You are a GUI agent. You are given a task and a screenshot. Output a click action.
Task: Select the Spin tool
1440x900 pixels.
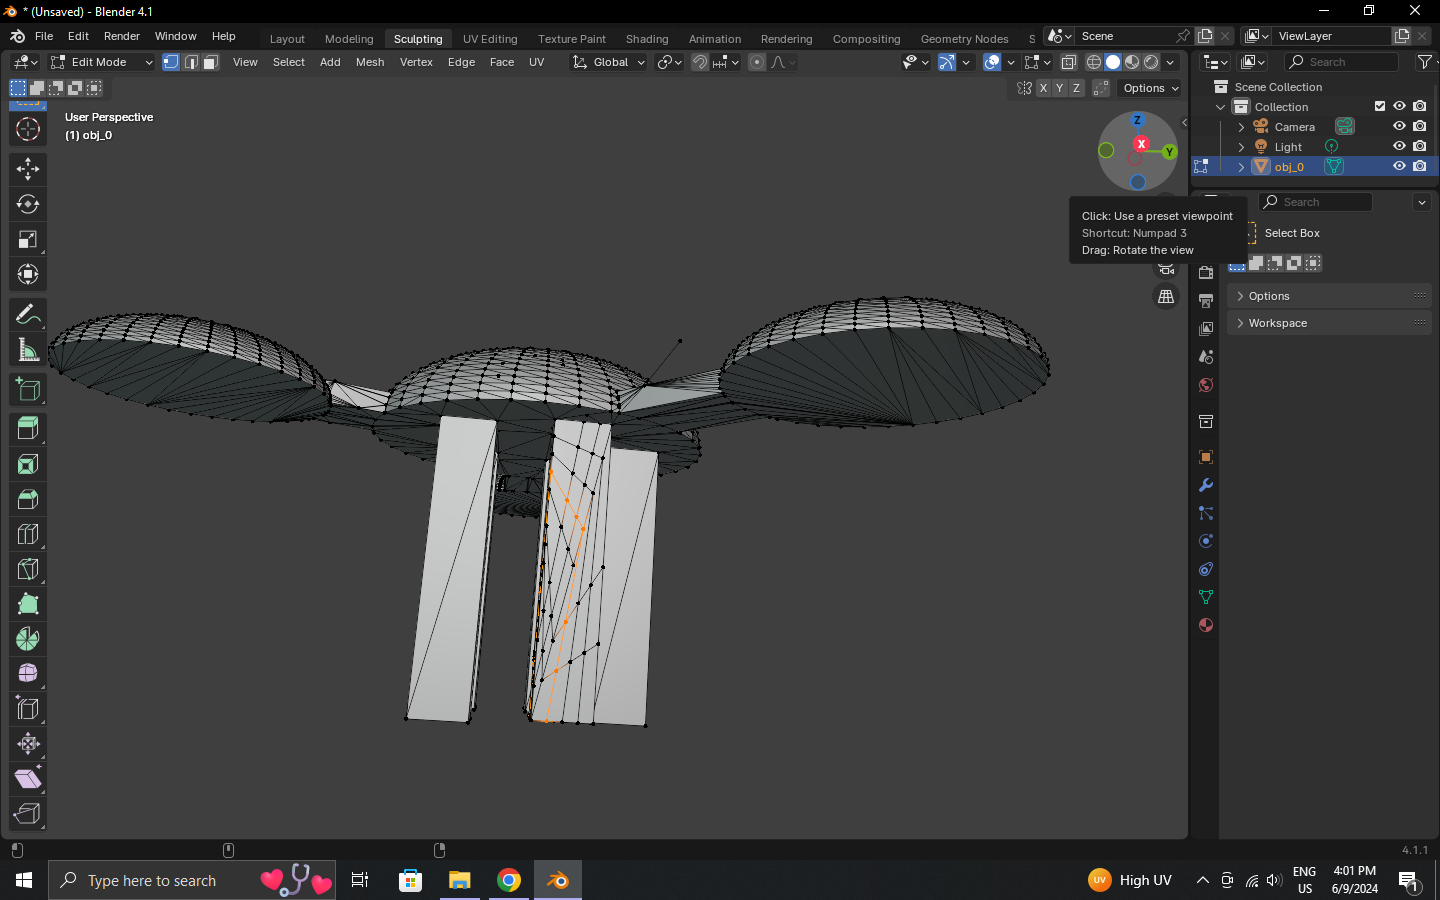(28, 639)
